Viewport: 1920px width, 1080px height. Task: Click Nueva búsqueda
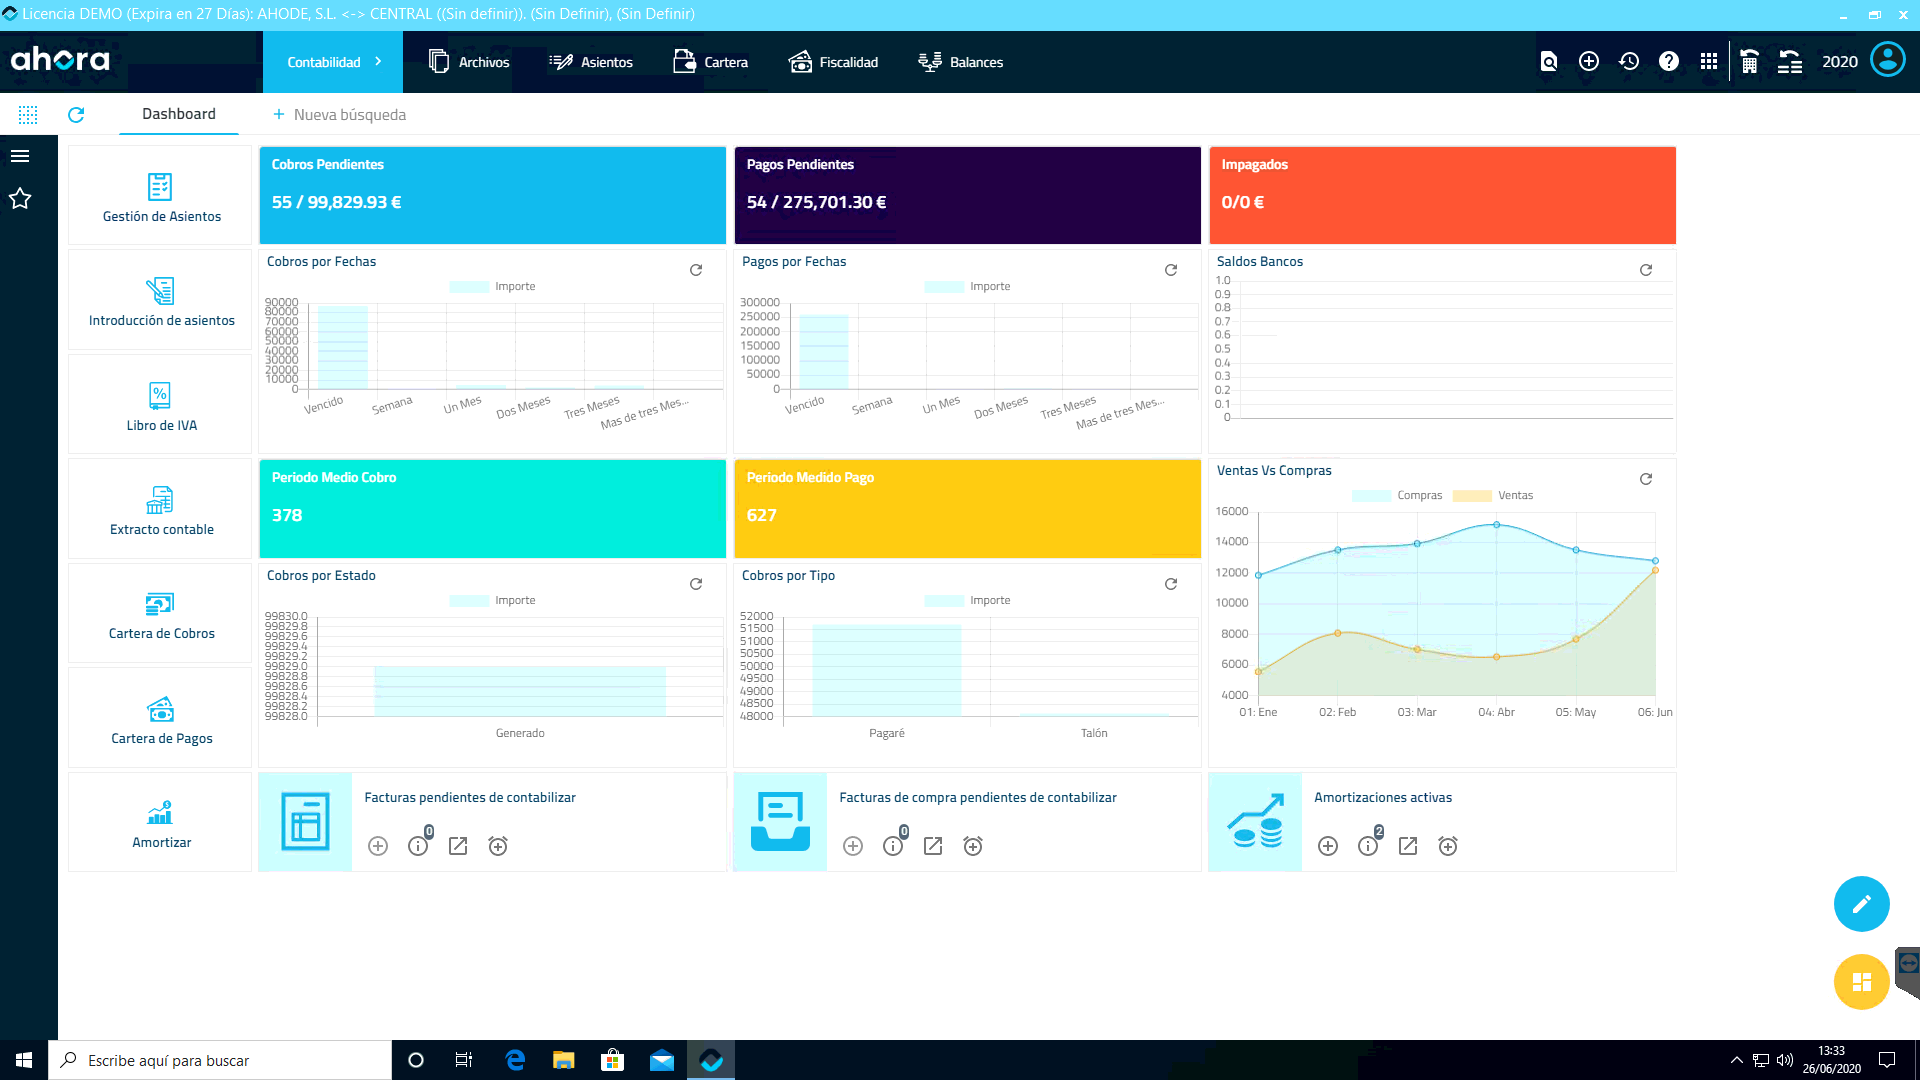click(x=339, y=115)
